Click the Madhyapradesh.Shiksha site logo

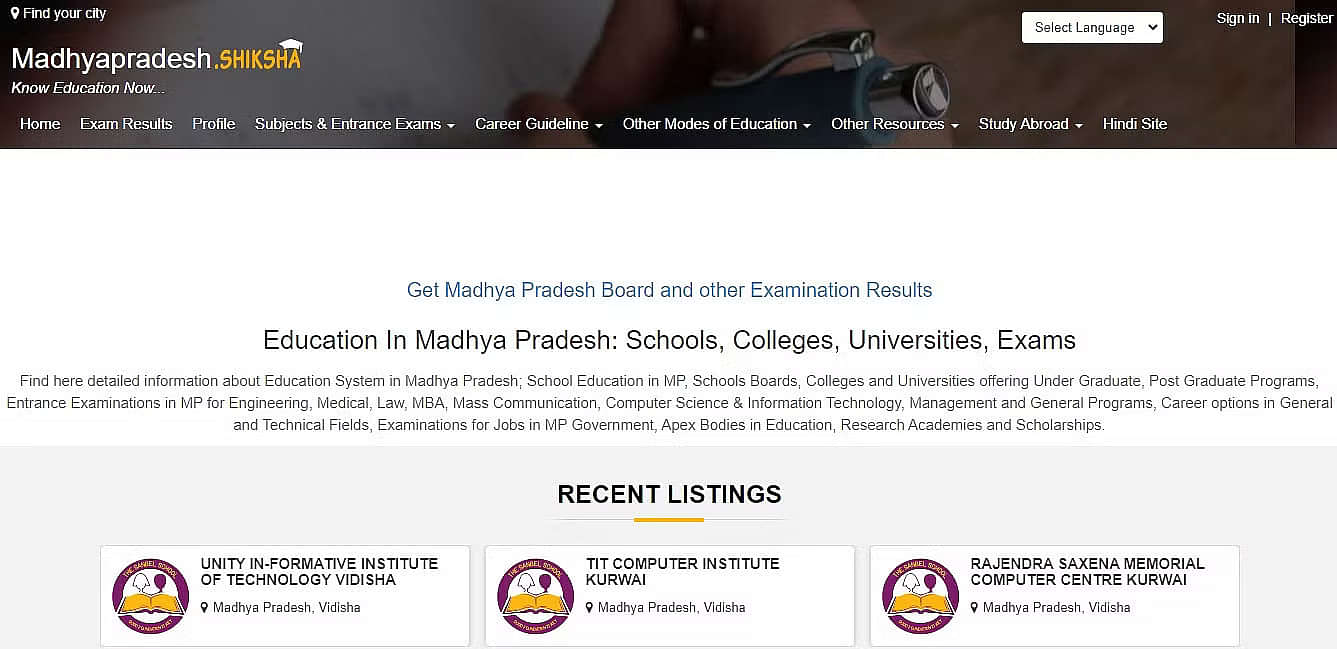click(x=156, y=57)
